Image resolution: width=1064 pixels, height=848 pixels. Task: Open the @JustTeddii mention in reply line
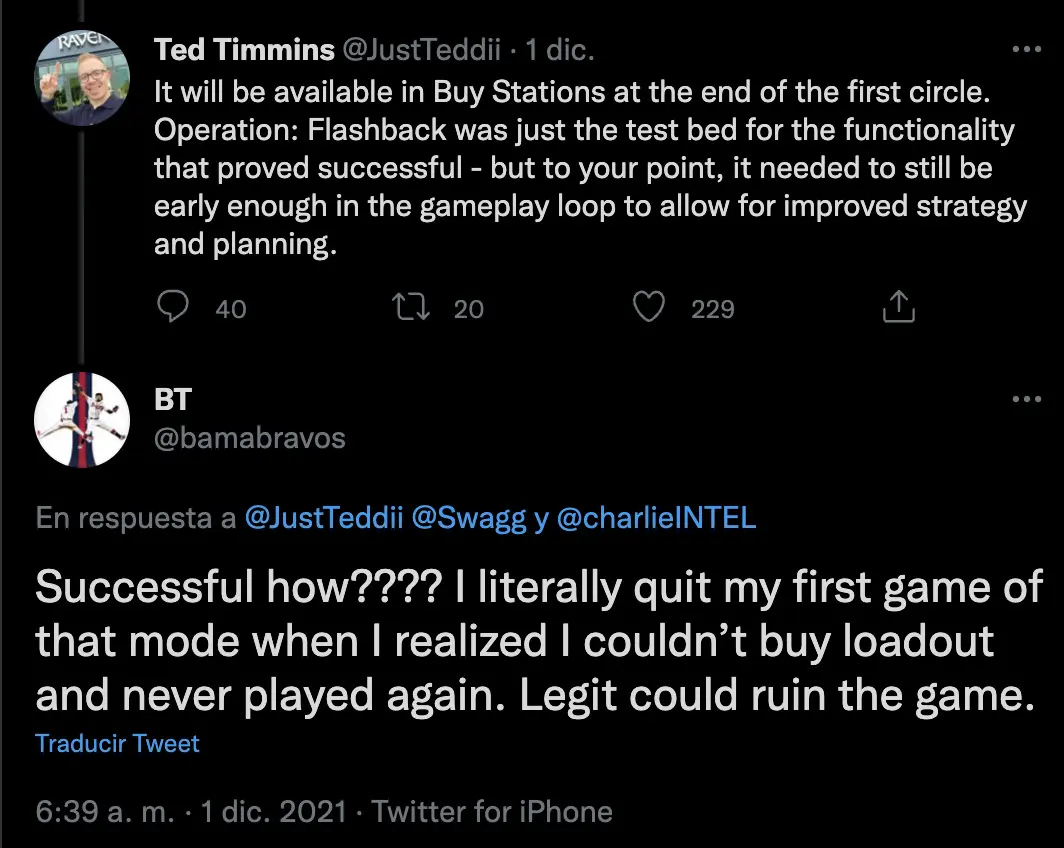(324, 518)
